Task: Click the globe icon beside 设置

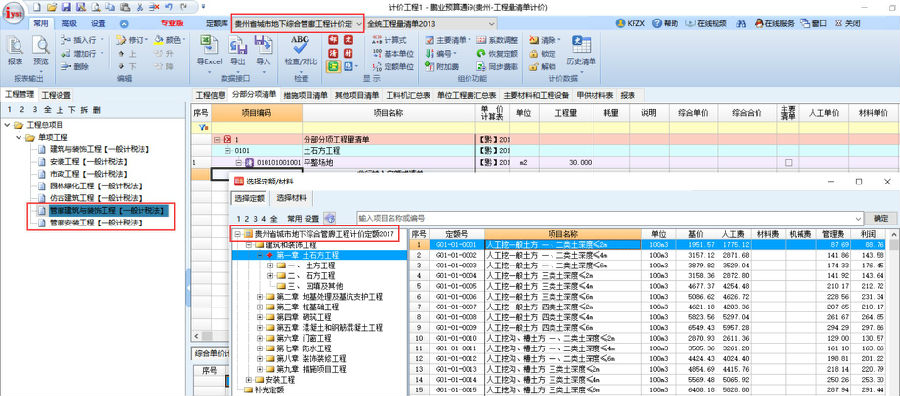Action: (x=329, y=218)
